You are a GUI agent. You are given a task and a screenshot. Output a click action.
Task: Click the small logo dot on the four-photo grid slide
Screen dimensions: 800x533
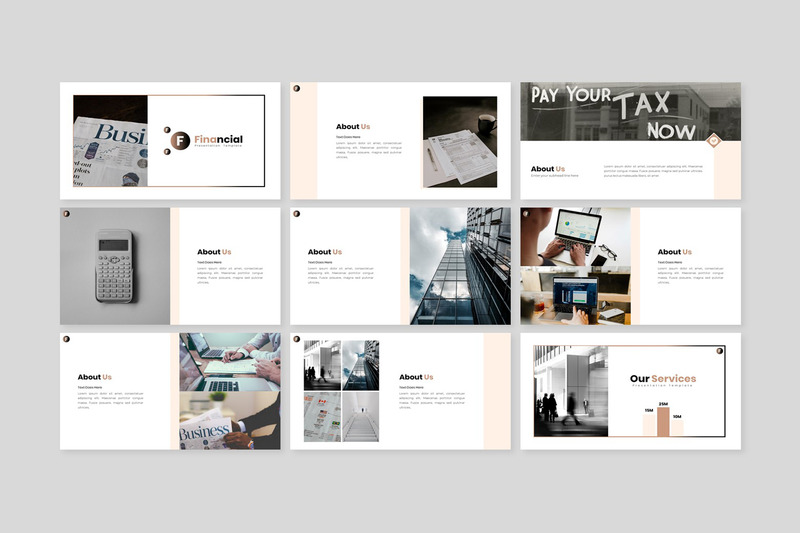point(296,339)
